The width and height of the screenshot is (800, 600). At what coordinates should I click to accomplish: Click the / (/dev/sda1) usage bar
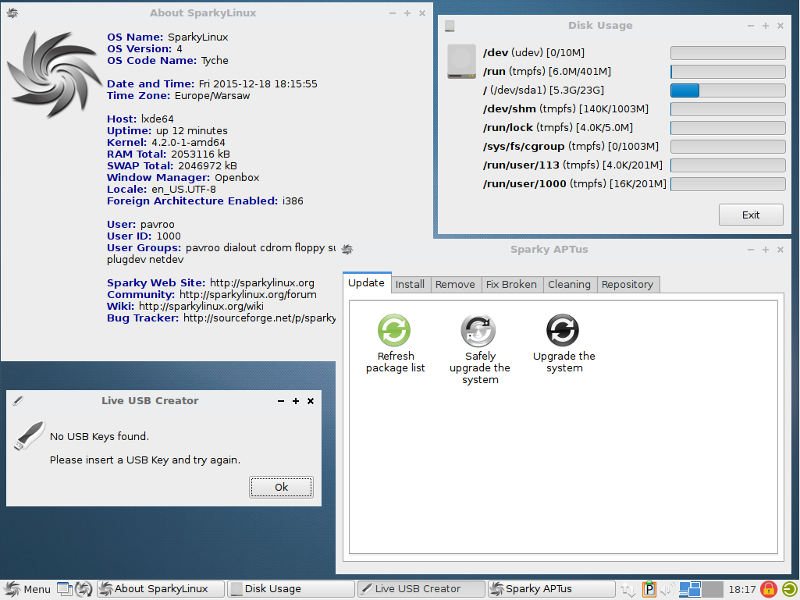(x=728, y=90)
